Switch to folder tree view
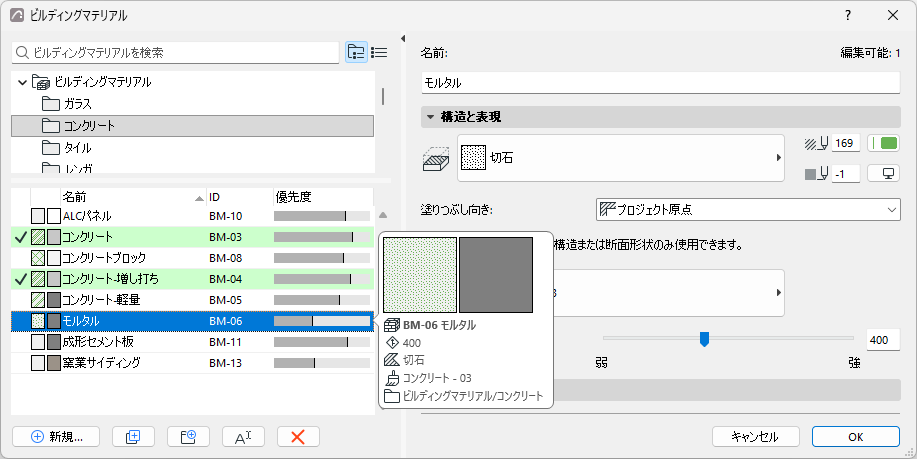Viewport: 917px width, 459px height. [x=356, y=52]
